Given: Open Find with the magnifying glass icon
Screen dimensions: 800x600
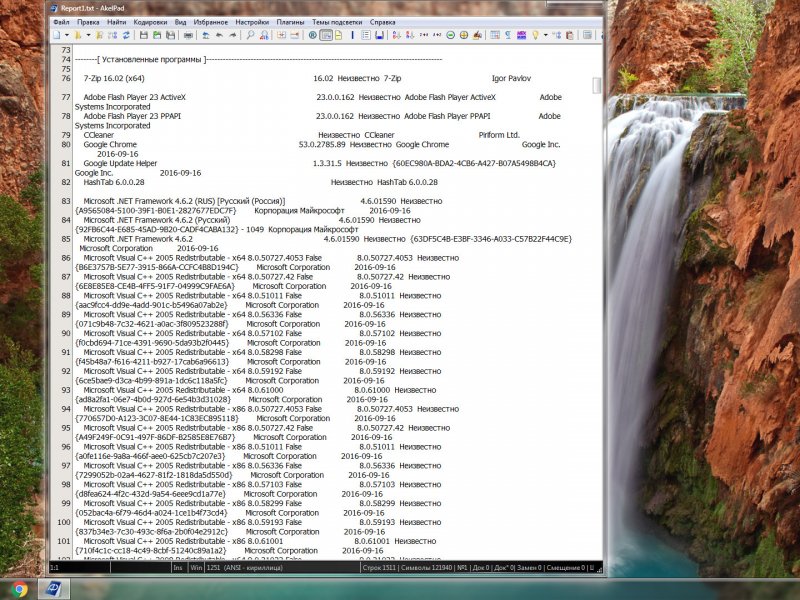Looking at the screenshot, I should pyautogui.click(x=251, y=35).
